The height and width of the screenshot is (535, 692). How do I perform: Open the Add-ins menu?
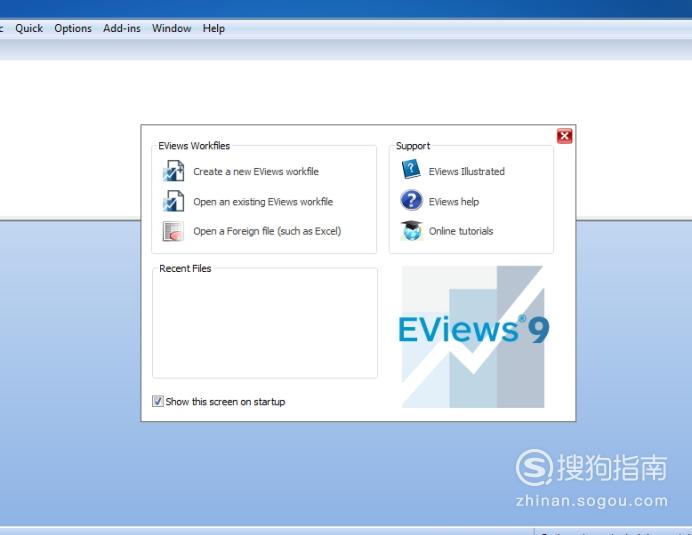pyautogui.click(x=122, y=28)
